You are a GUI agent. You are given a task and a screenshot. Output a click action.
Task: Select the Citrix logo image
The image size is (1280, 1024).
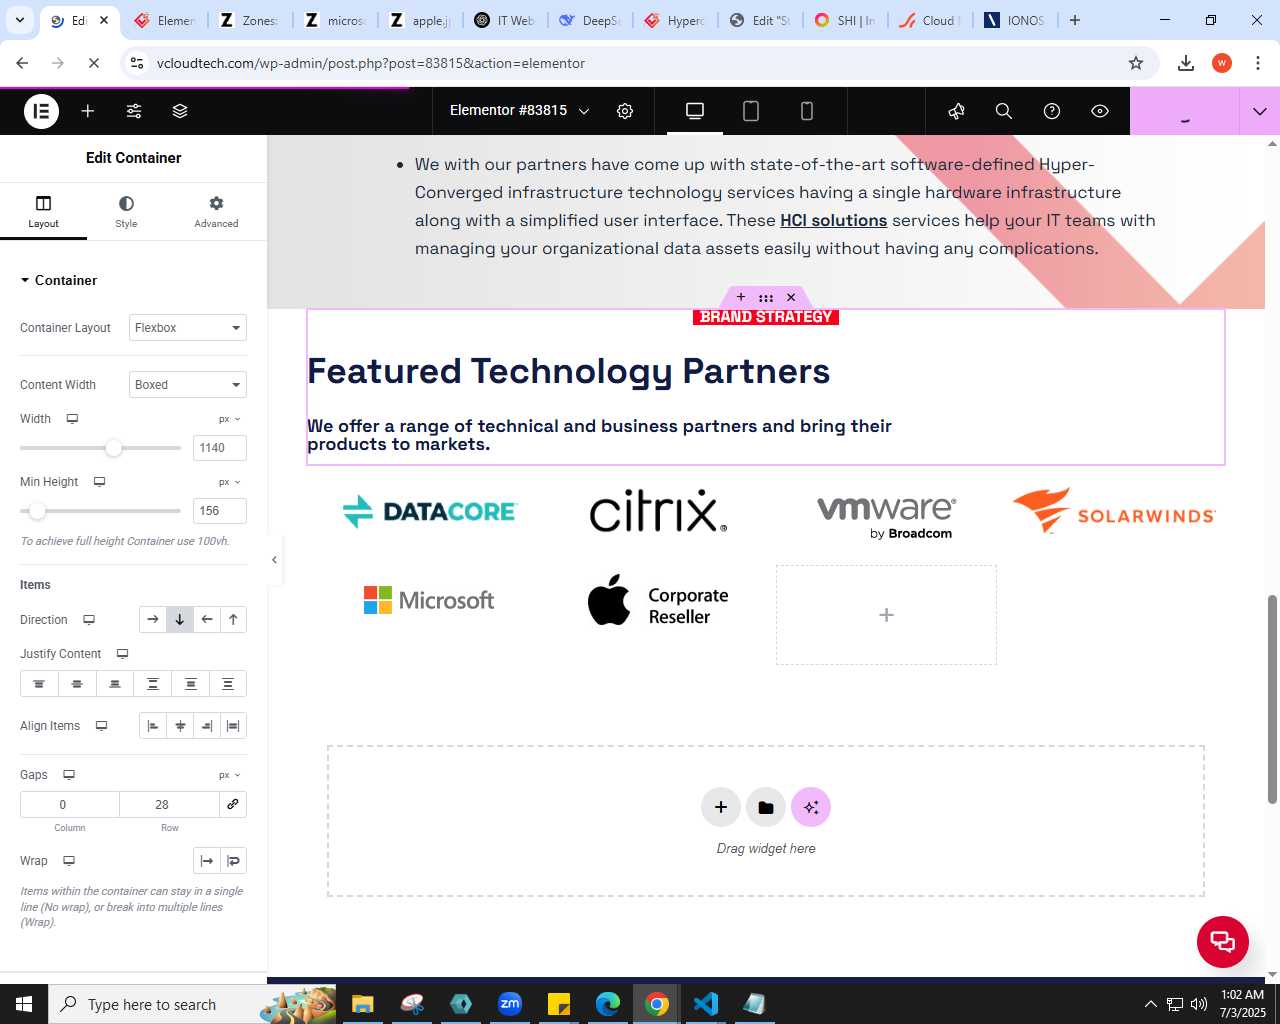coord(658,511)
